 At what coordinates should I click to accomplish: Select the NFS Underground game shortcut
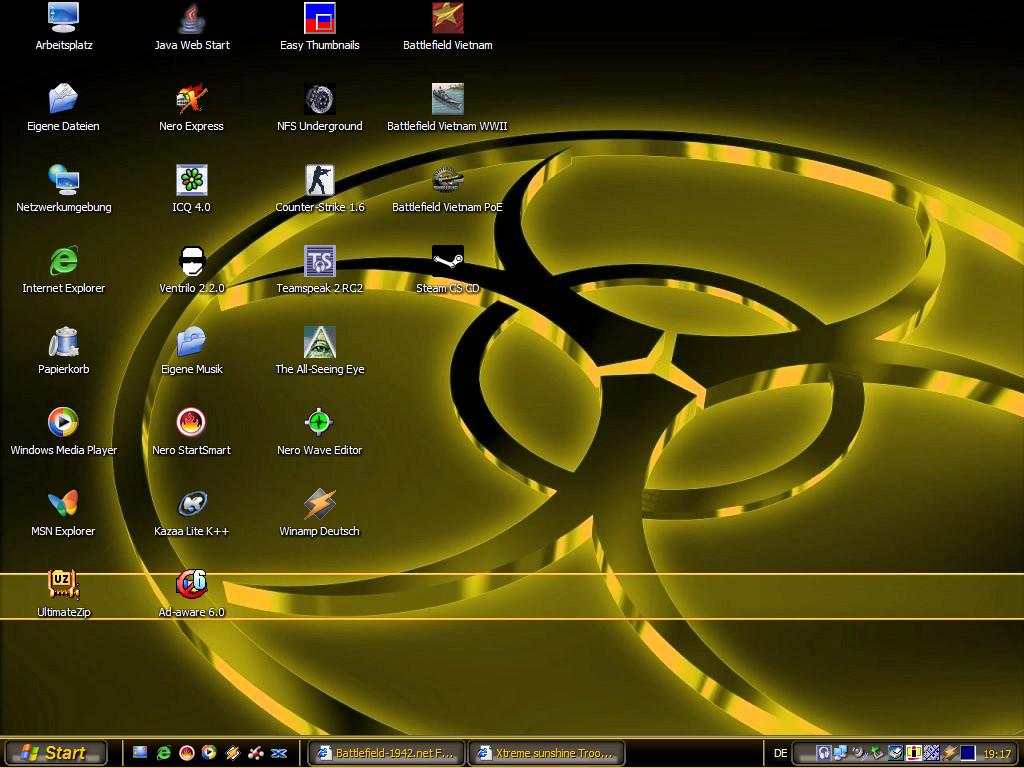tap(319, 108)
